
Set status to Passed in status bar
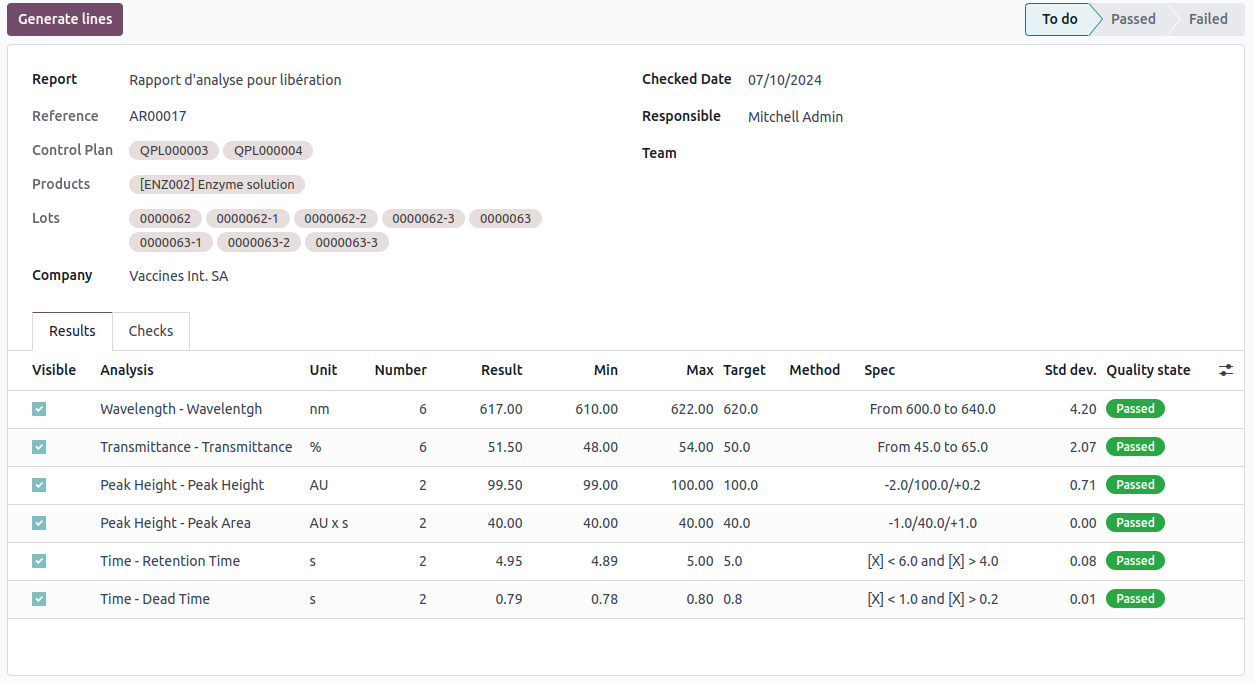pos(1132,19)
